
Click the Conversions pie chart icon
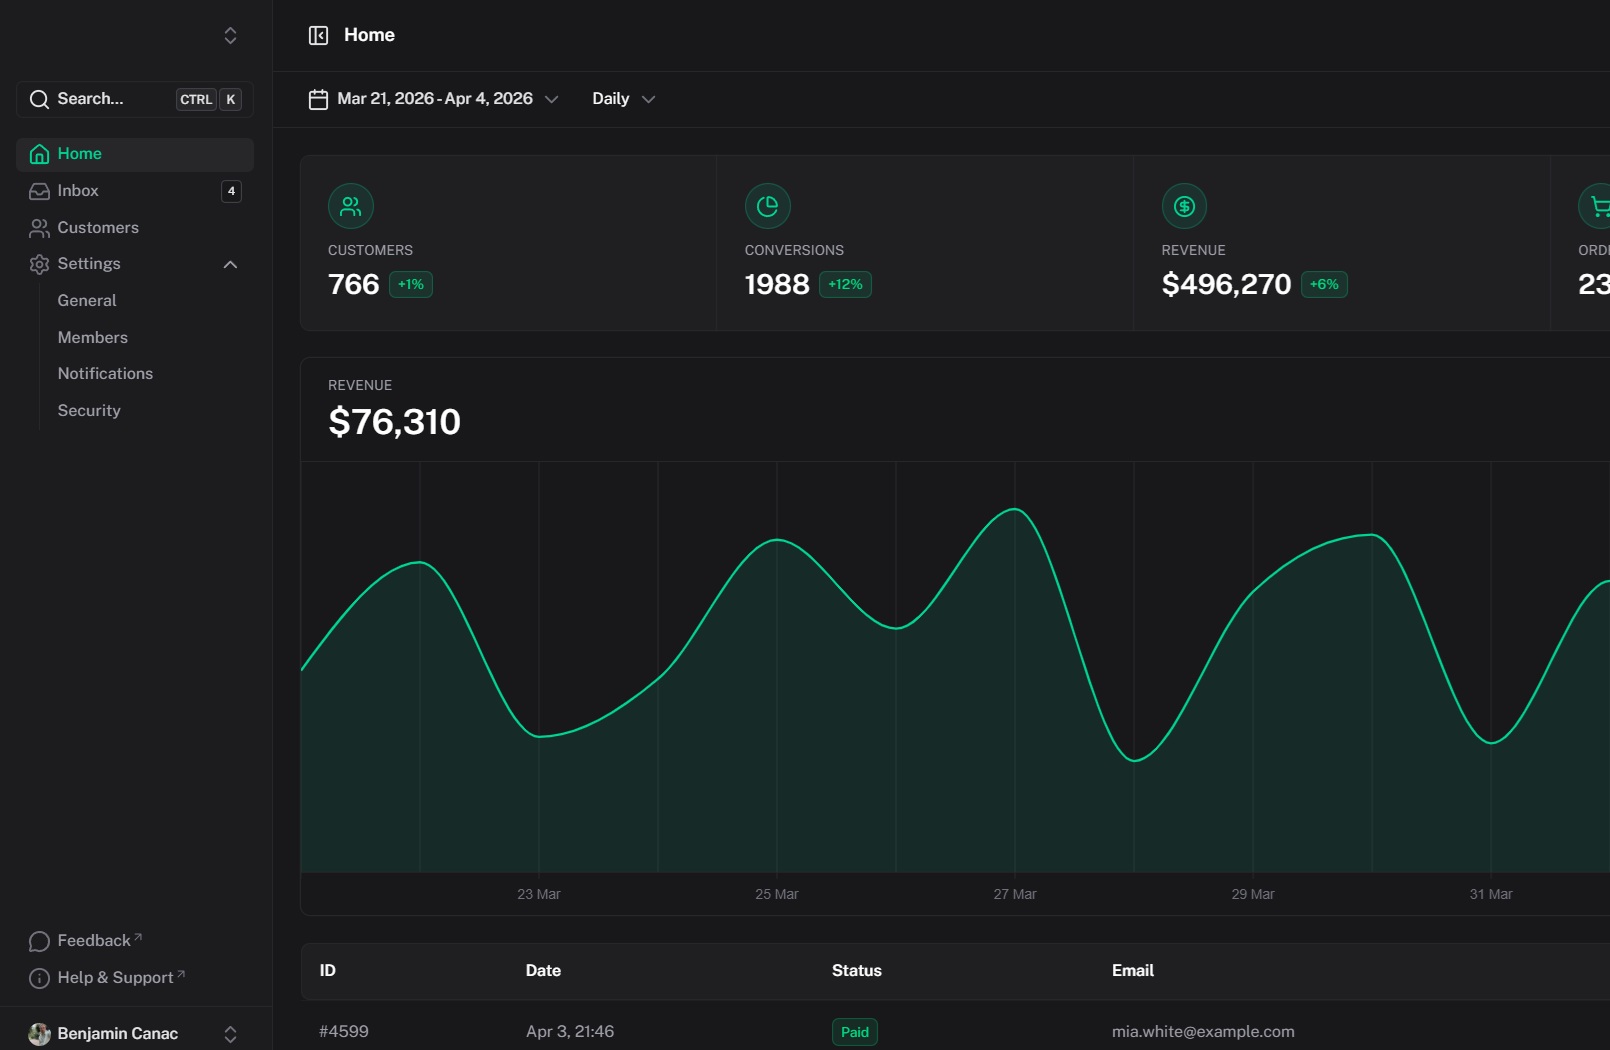pyautogui.click(x=767, y=207)
